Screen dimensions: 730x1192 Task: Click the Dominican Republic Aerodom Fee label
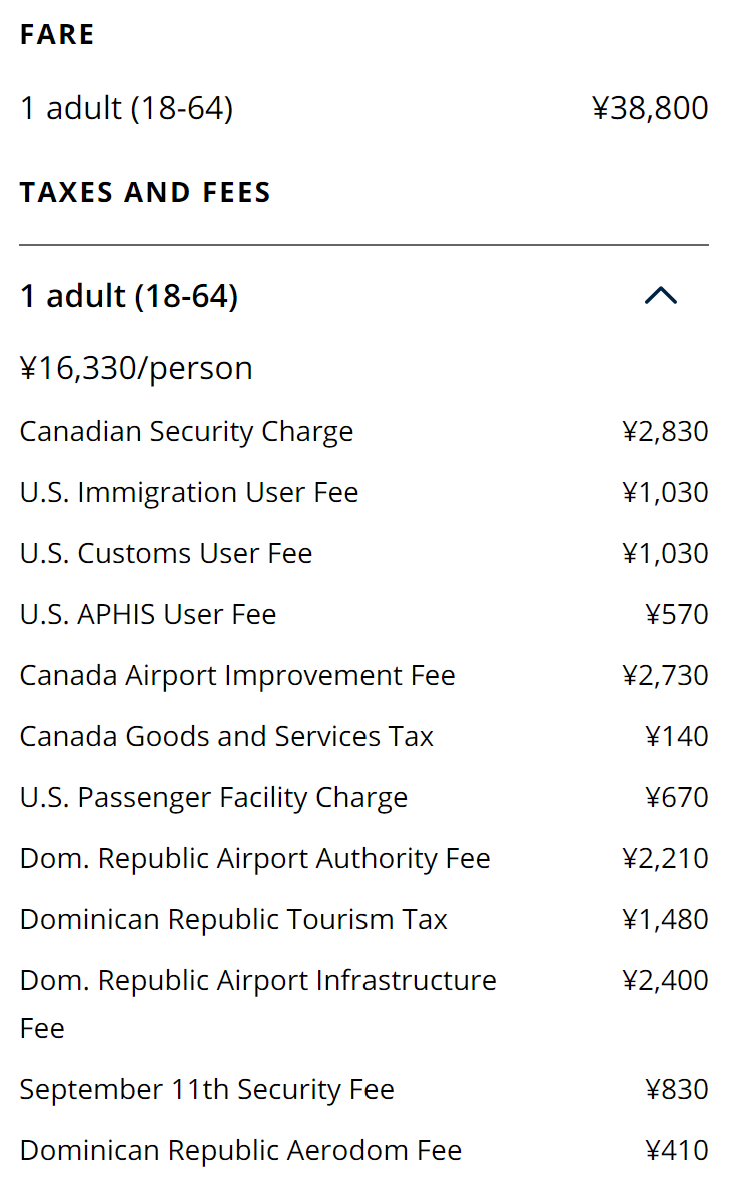click(x=240, y=1151)
